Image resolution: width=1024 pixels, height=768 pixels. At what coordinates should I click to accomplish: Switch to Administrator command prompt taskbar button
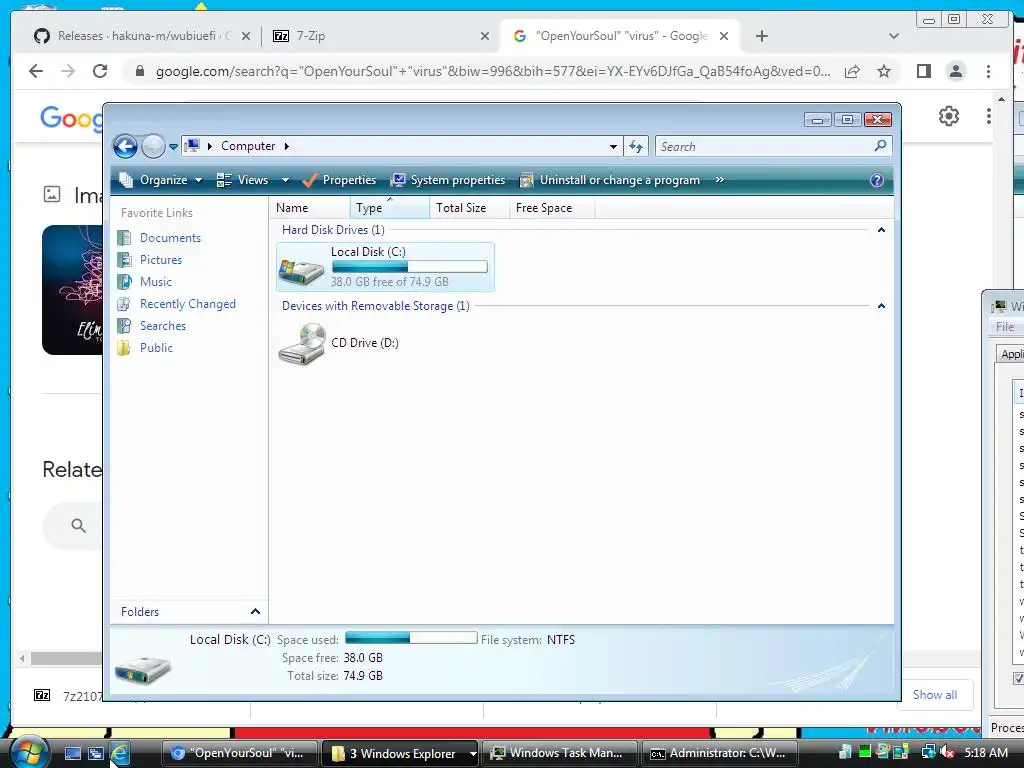[720, 753]
